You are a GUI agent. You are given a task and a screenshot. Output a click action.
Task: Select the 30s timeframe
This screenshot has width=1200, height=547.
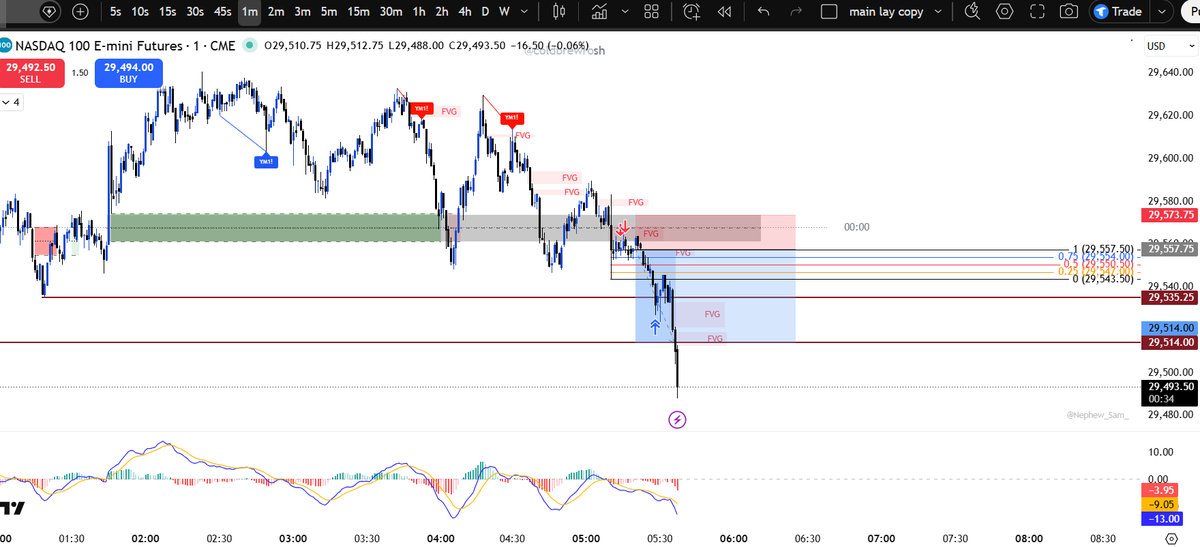(195, 12)
